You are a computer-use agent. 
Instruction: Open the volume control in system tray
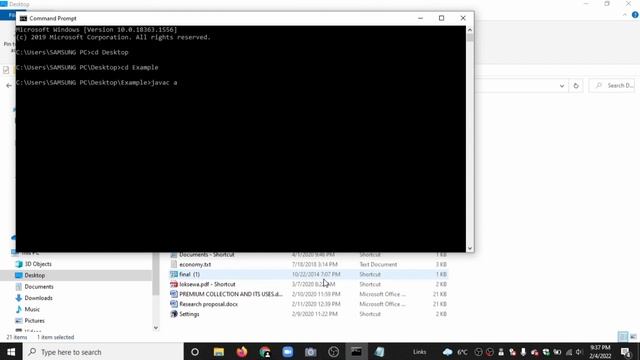(579, 352)
